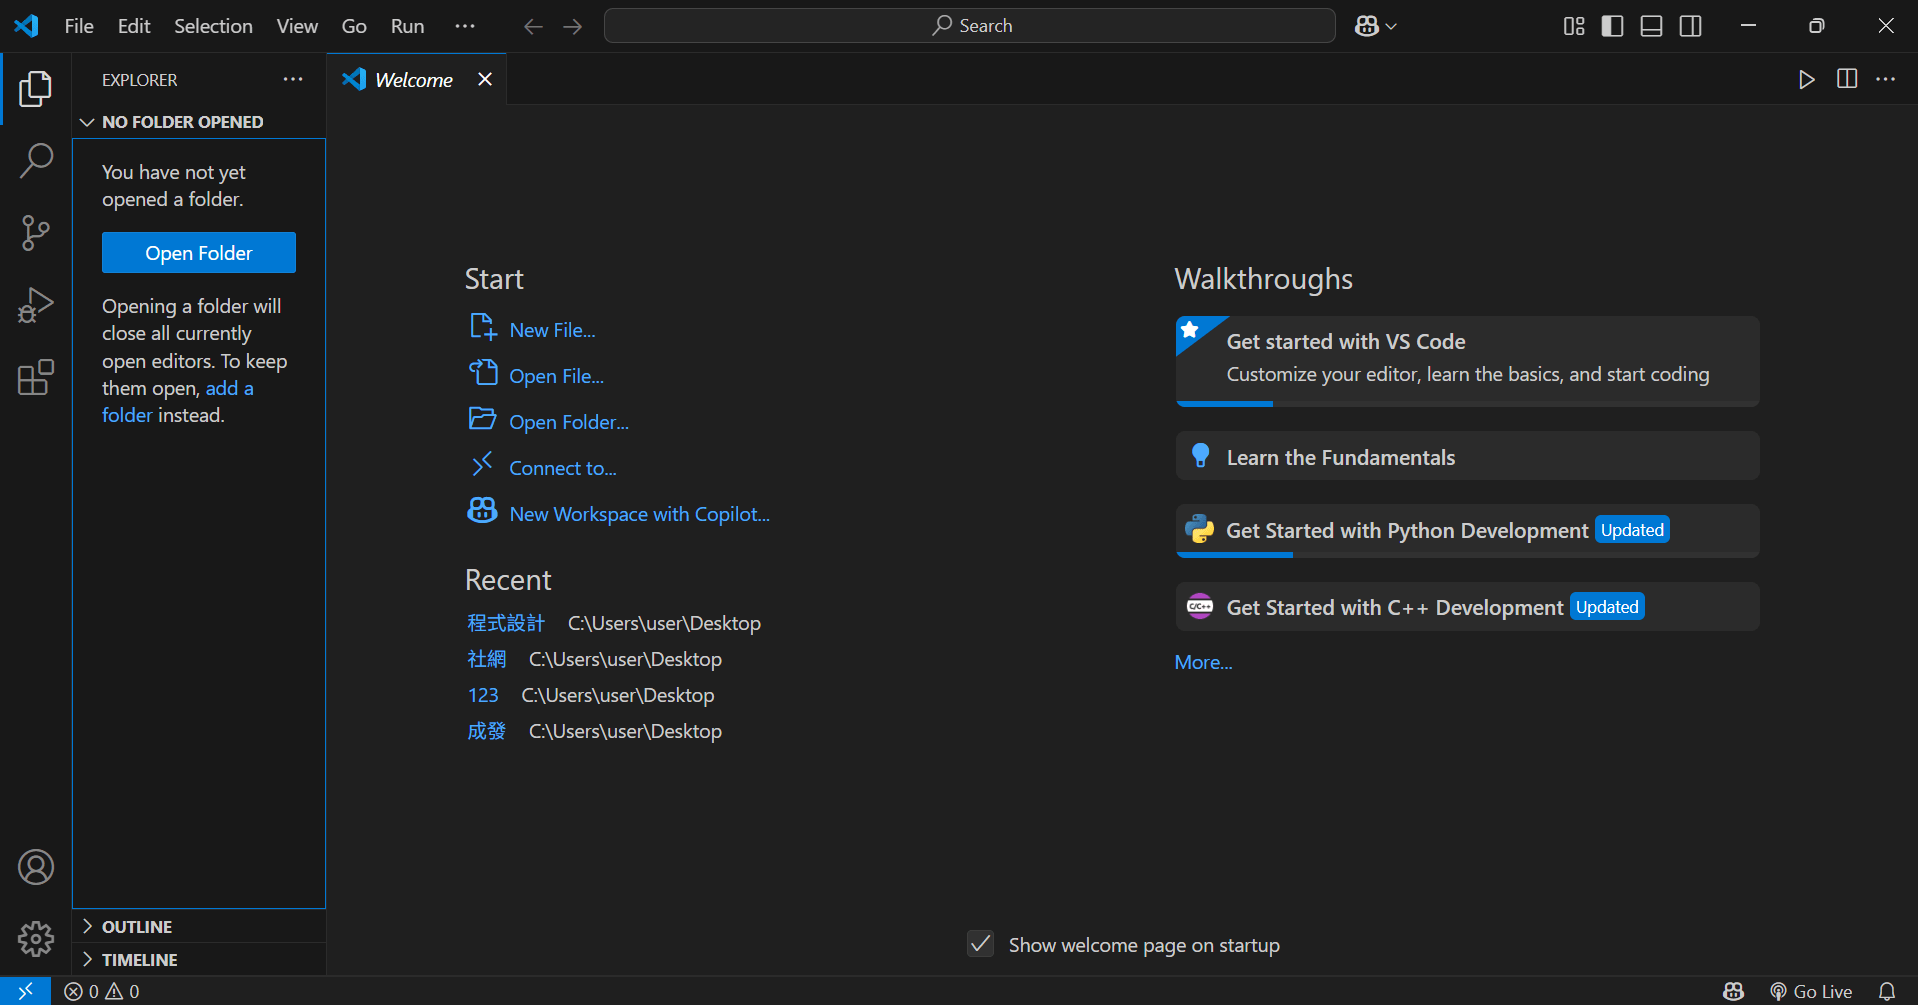This screenshot has height=1005, width=1918.
Task: Close the Welcome tab
Action: pos(485,79)
